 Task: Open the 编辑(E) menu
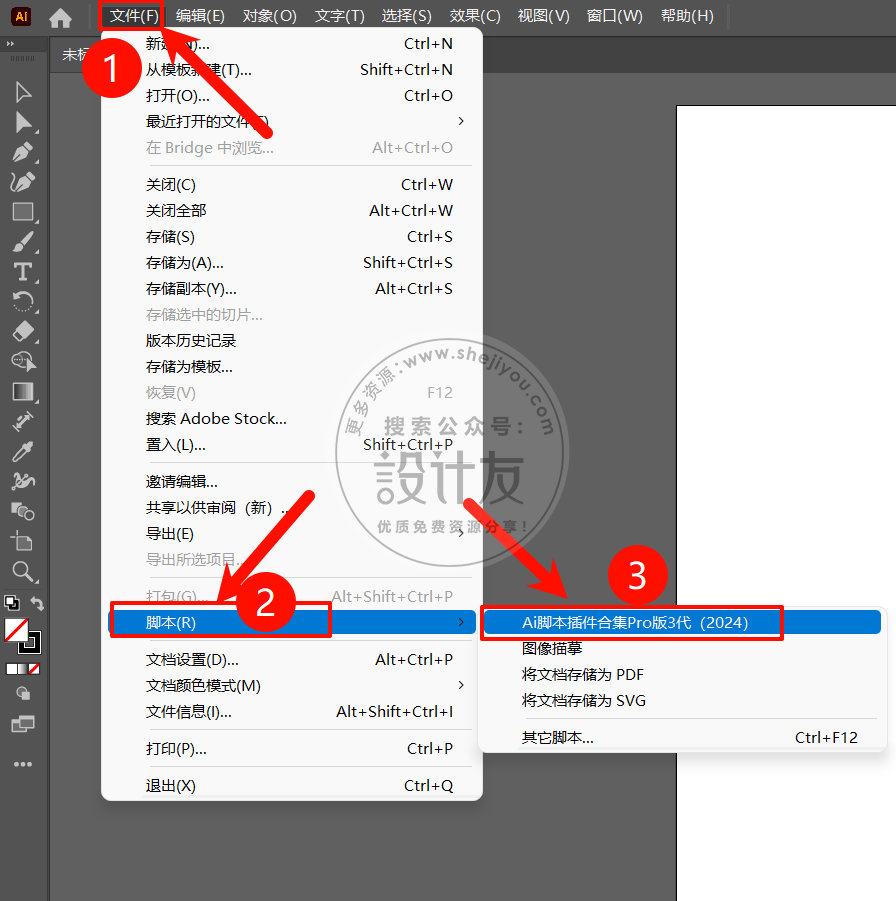(200, 16)
